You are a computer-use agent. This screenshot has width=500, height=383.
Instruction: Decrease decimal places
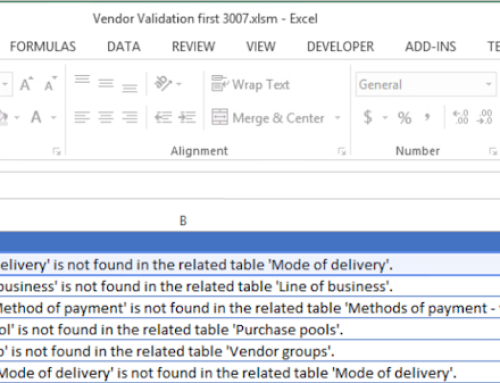click(x=484, y=117)
